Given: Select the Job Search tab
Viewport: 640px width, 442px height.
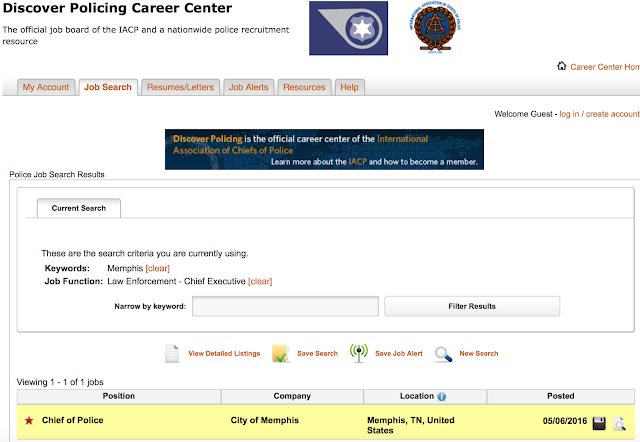Looking at the screenshot, I should coord(108,87).
